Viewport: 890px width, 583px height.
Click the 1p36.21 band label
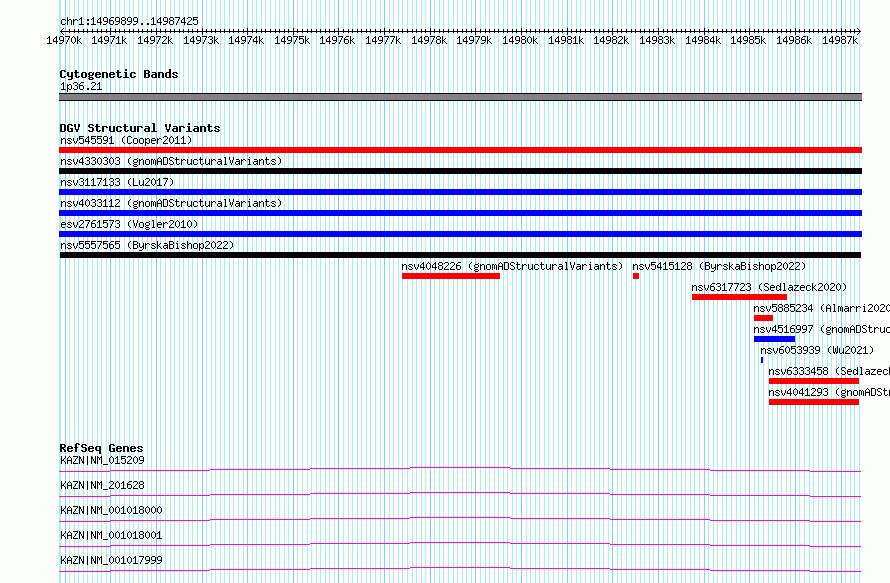pyautogui.click(x=81, y=86)
